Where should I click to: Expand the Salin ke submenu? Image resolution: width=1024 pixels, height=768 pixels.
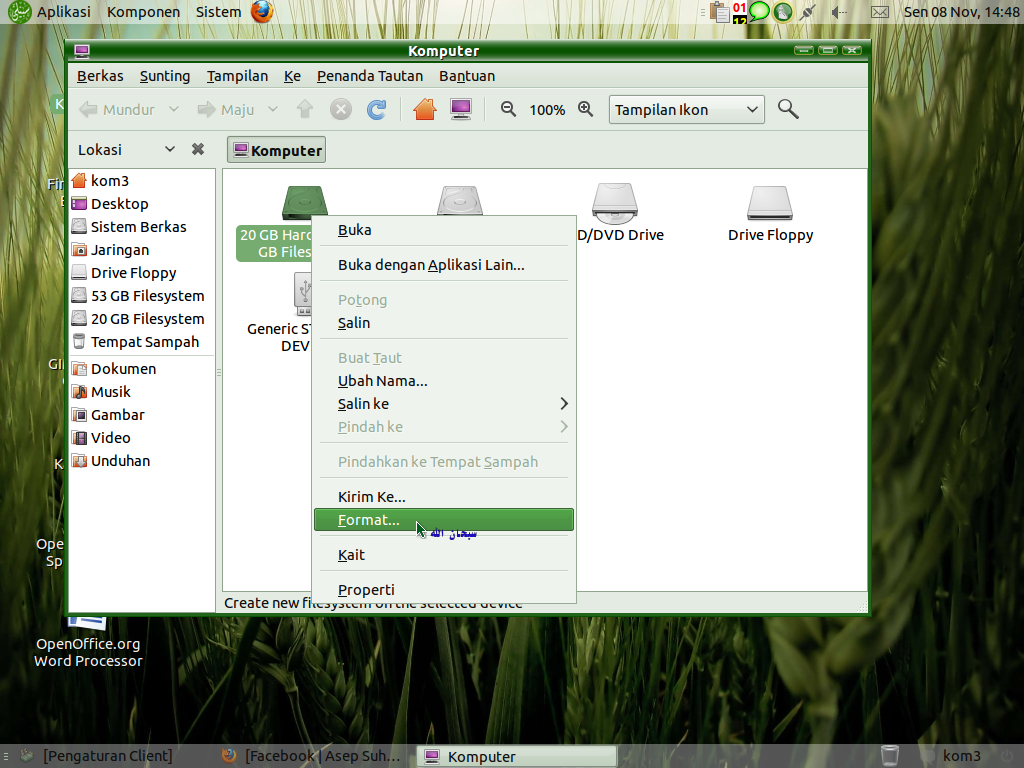(444, 404)
